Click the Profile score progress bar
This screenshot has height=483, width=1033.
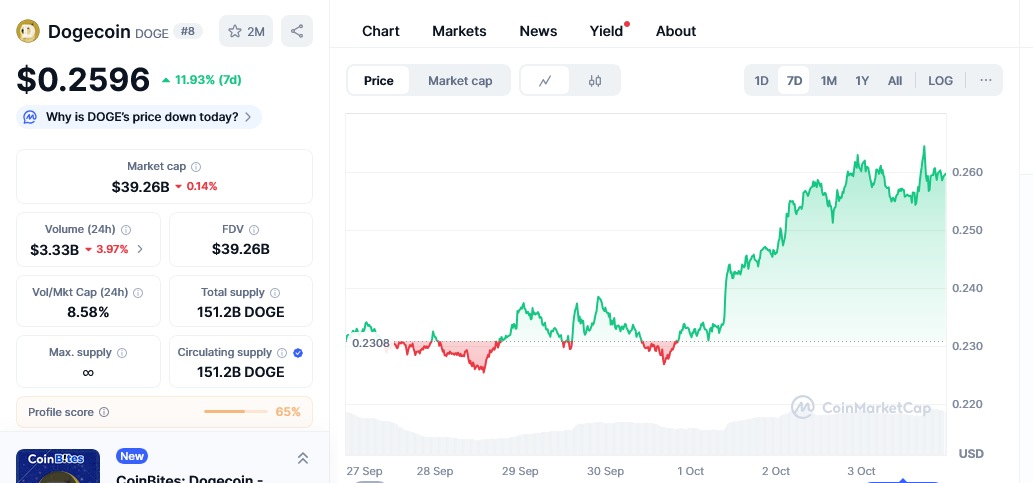(x=235, y=412)
